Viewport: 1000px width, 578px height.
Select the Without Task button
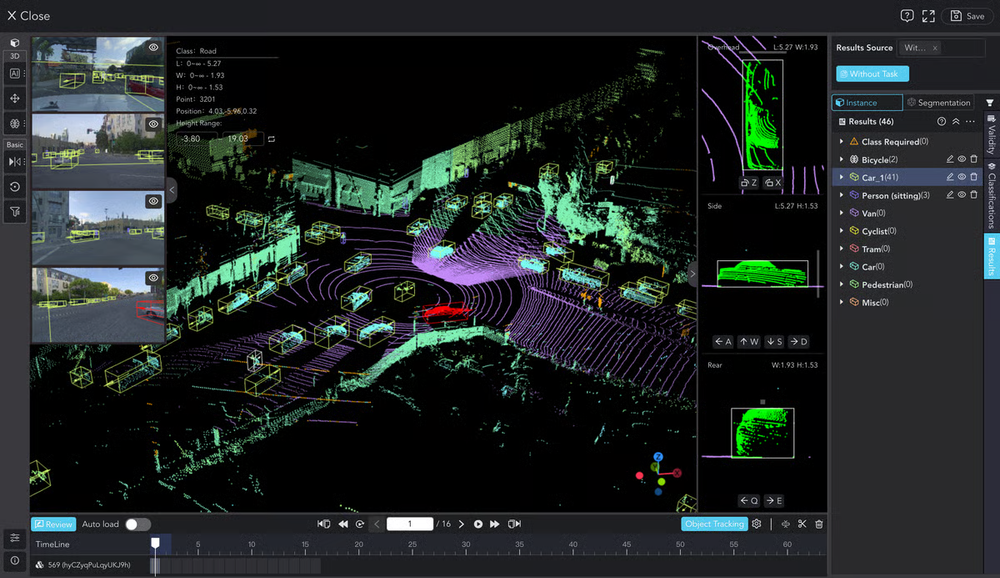874,73
